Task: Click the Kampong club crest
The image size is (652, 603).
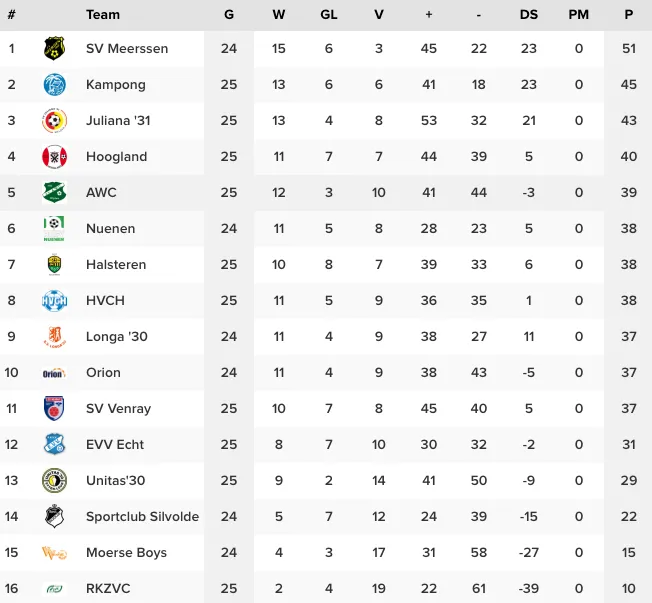Action: [54, 85]
